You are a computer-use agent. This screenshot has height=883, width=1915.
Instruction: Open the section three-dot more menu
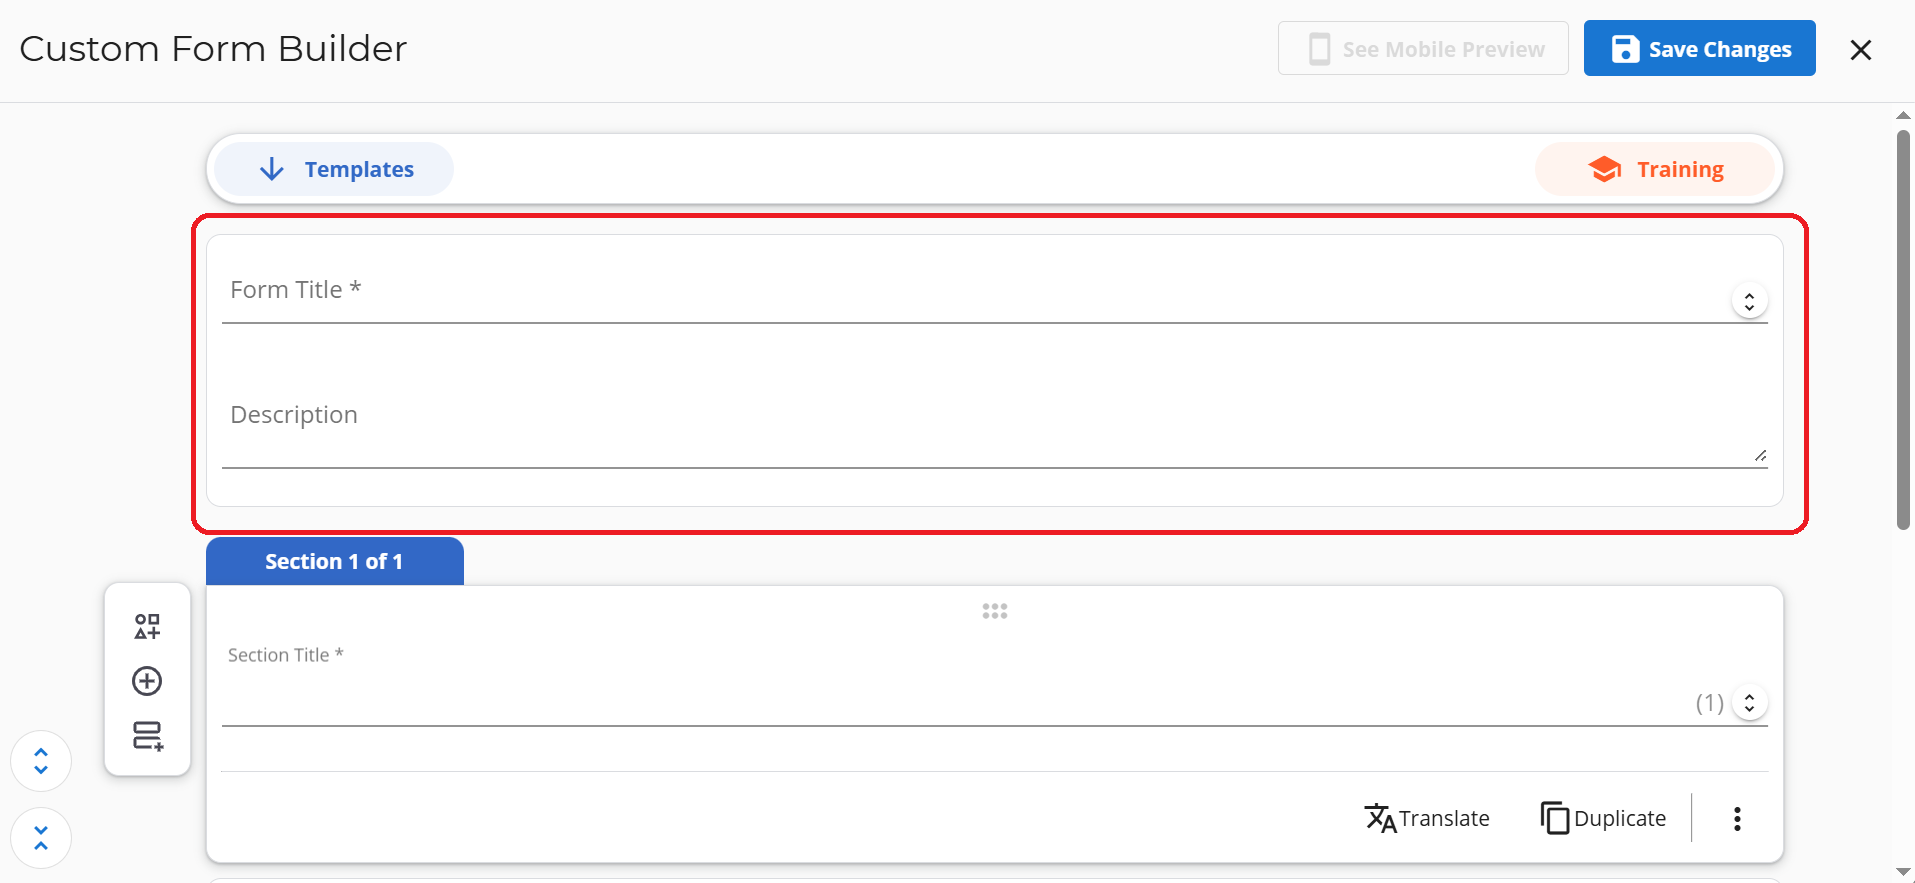tap(1737, 819)
